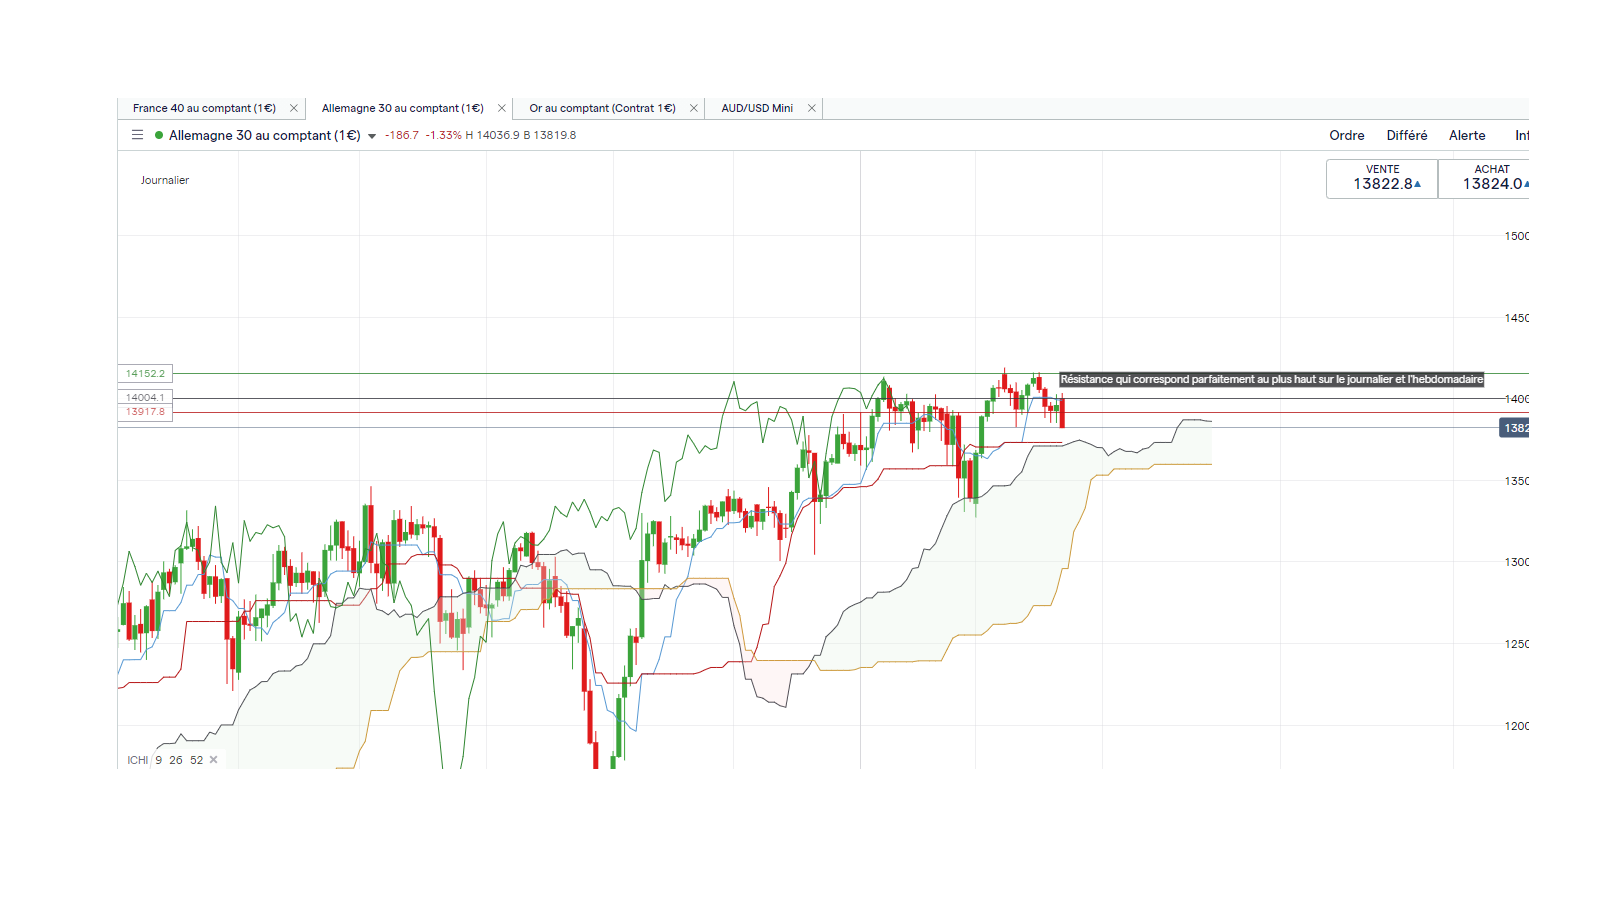Select the 14152.2 horizontal level label
1600x900 pixels.
pyautogui.click(x=145, y=374)
